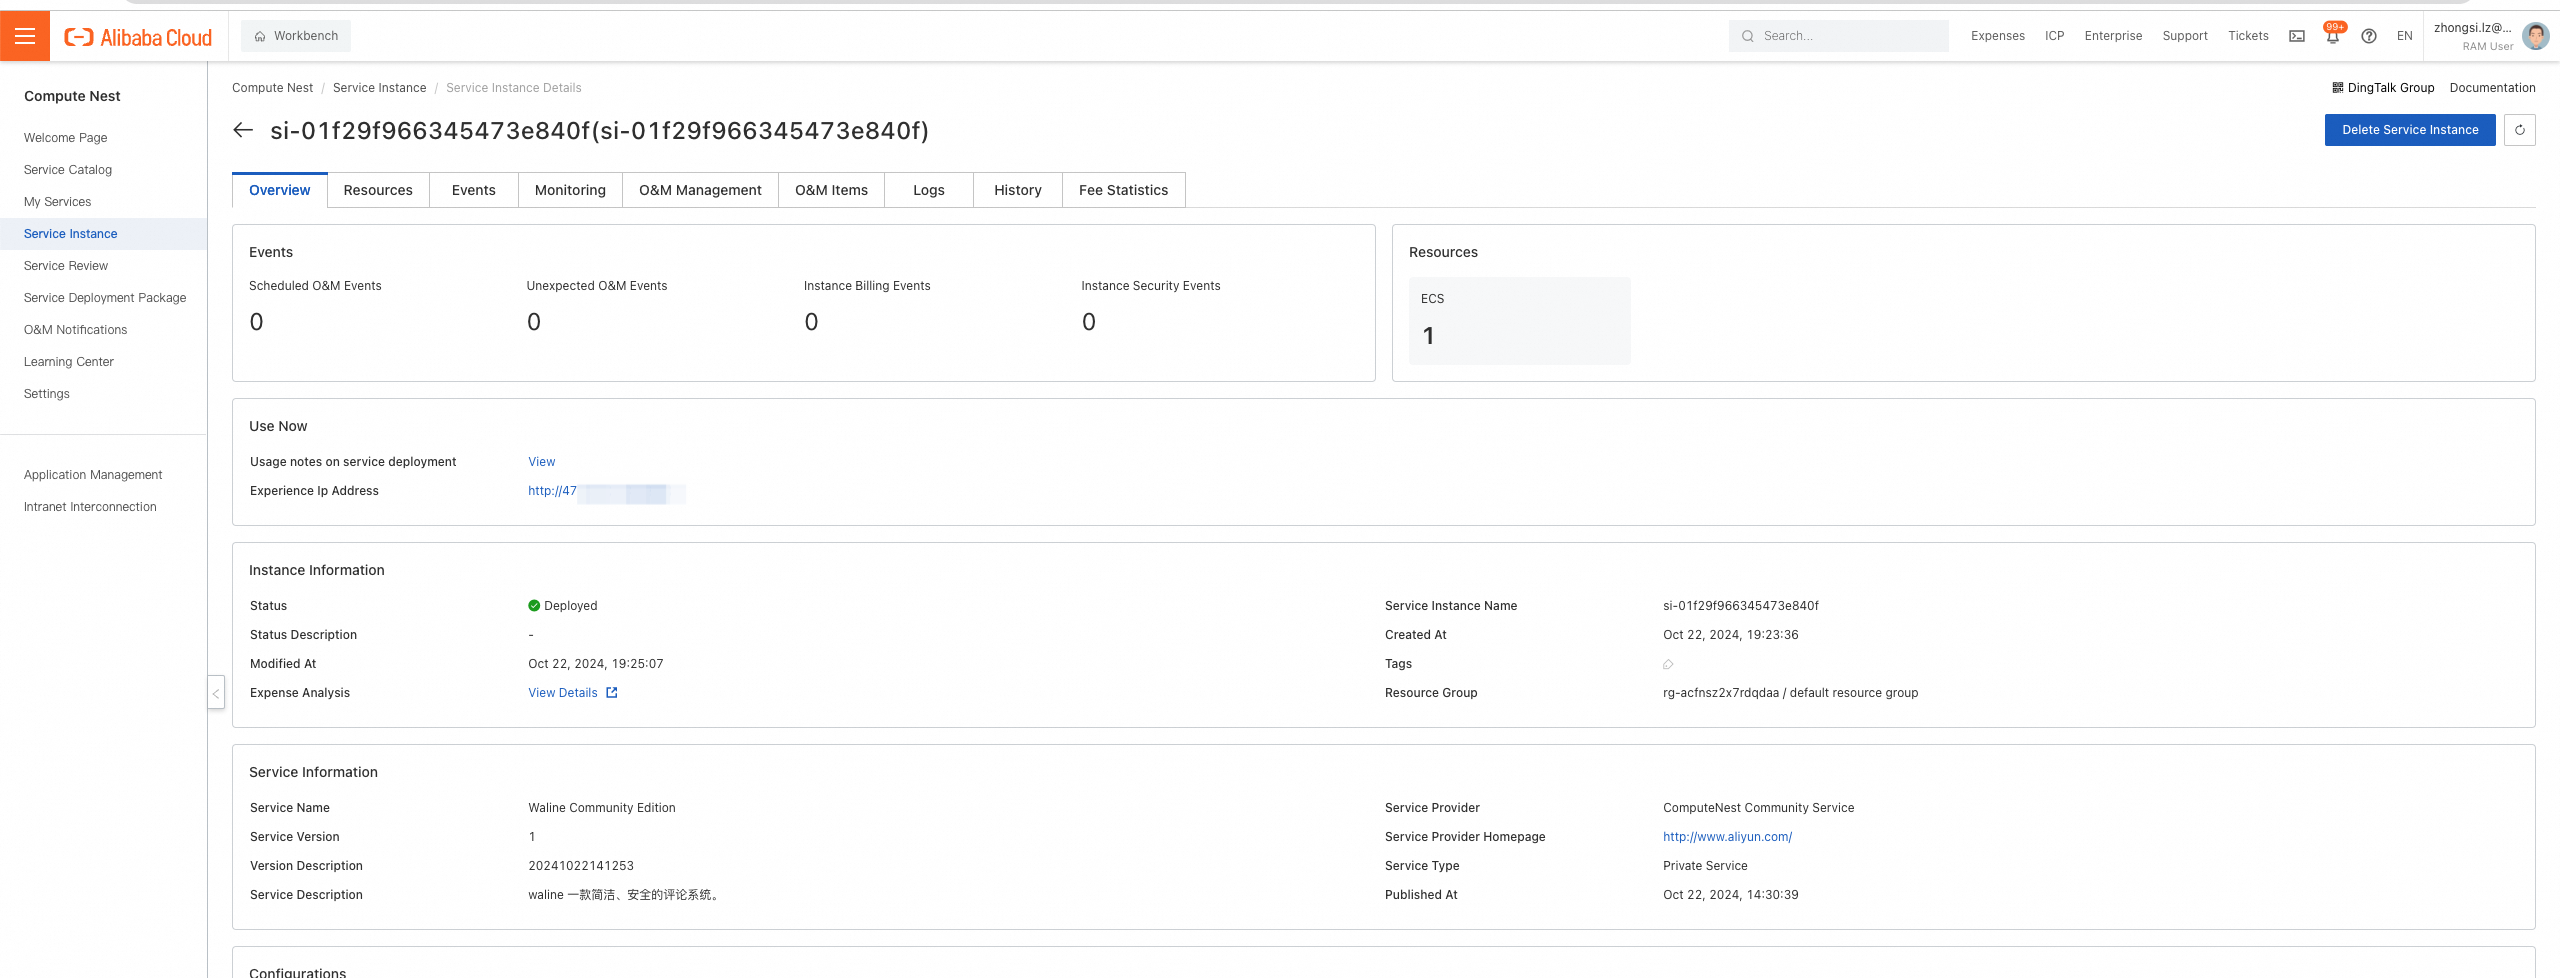The height and width of the screenshot is (978, 2560).
Task: Click Service Instance breadcrumb
Action: [379, 88]
